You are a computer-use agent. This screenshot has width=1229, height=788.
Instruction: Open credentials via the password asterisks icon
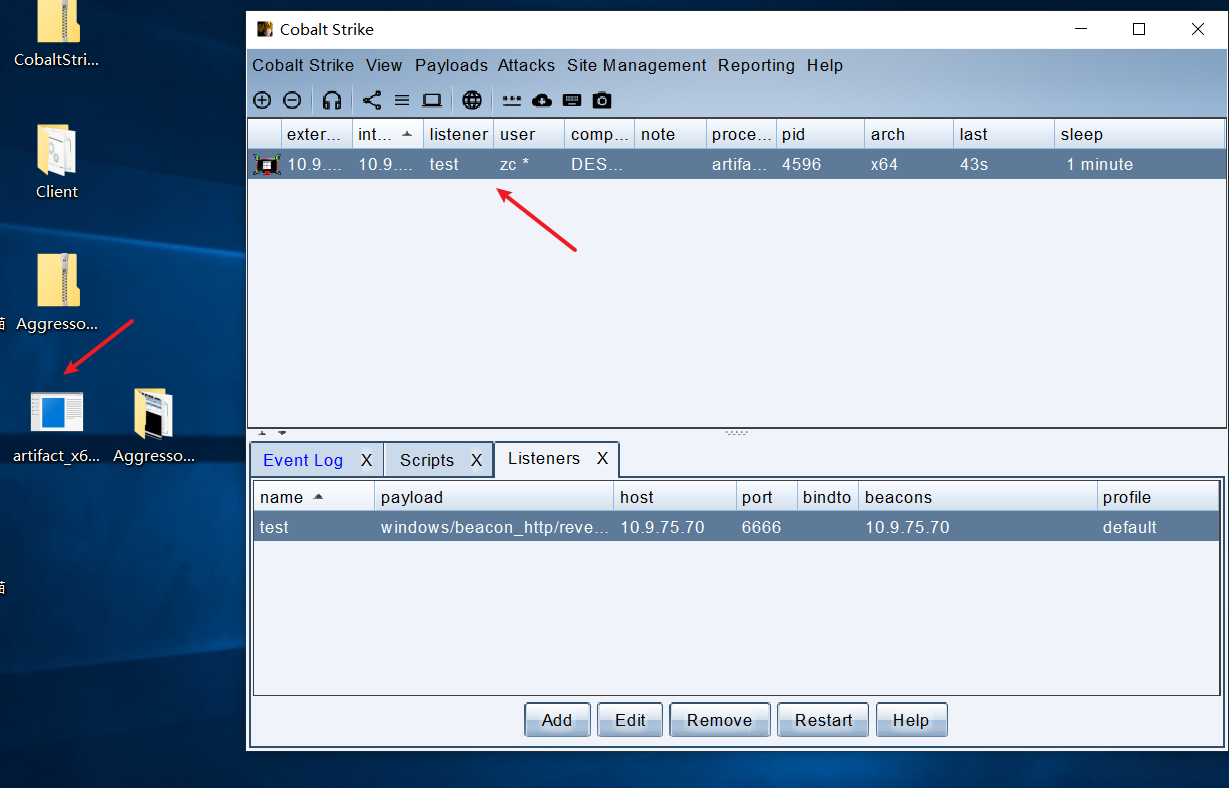(512, 100)
